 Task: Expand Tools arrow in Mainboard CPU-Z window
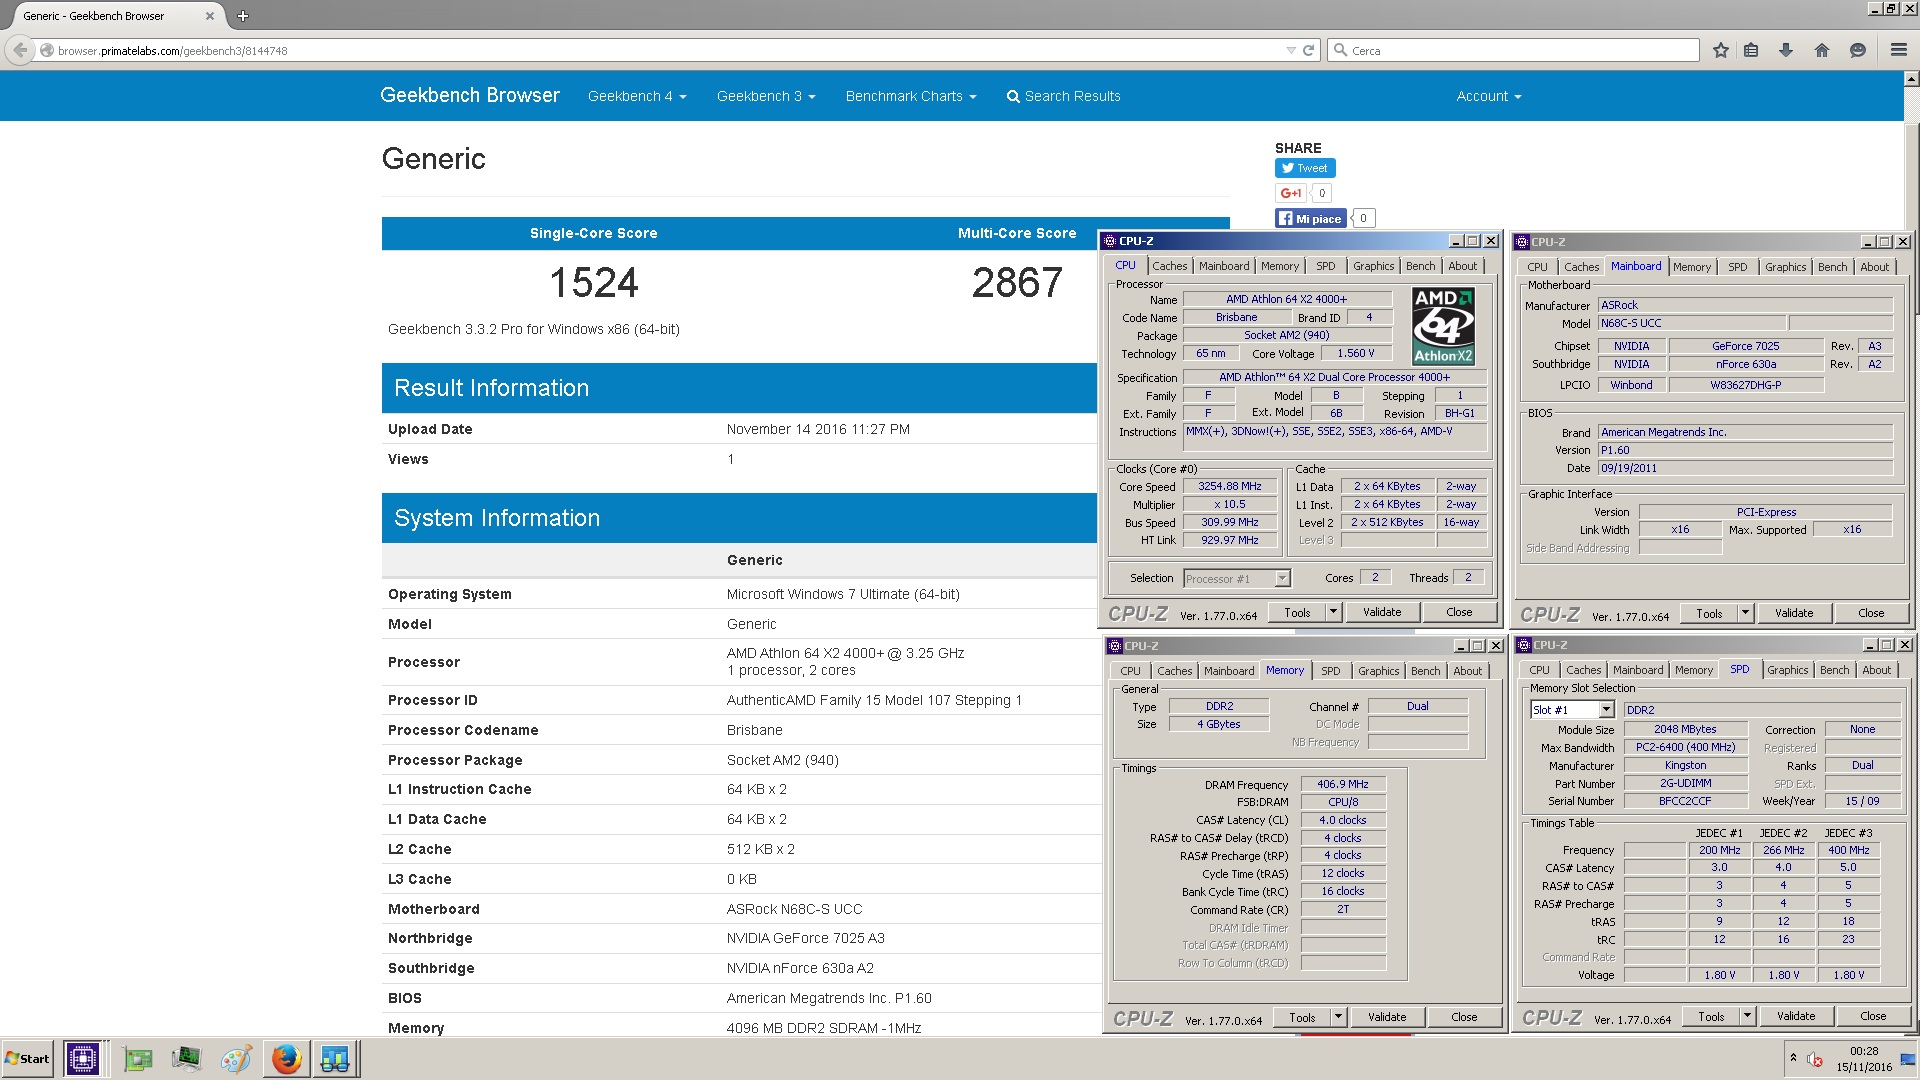click(x=1745, y=613)
